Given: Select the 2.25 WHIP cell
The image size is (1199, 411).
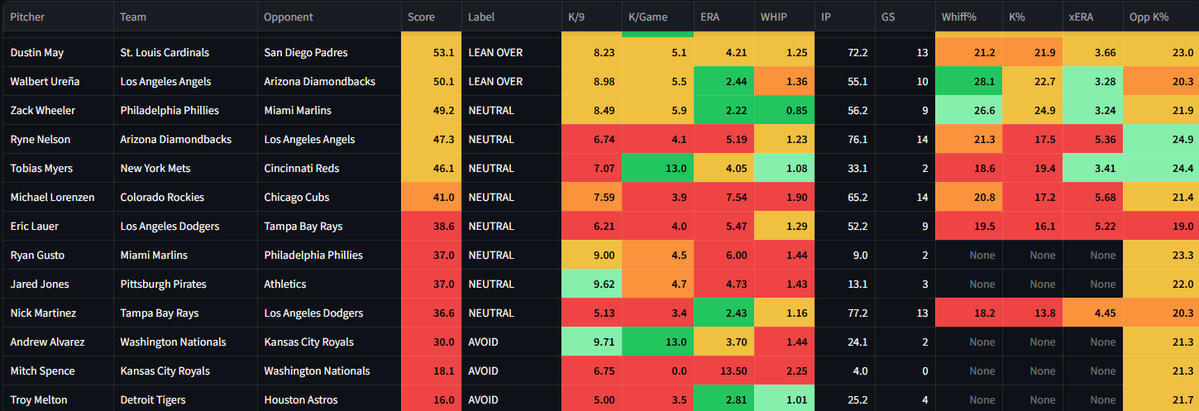Looking at the screenshot, I should [785, 371].
